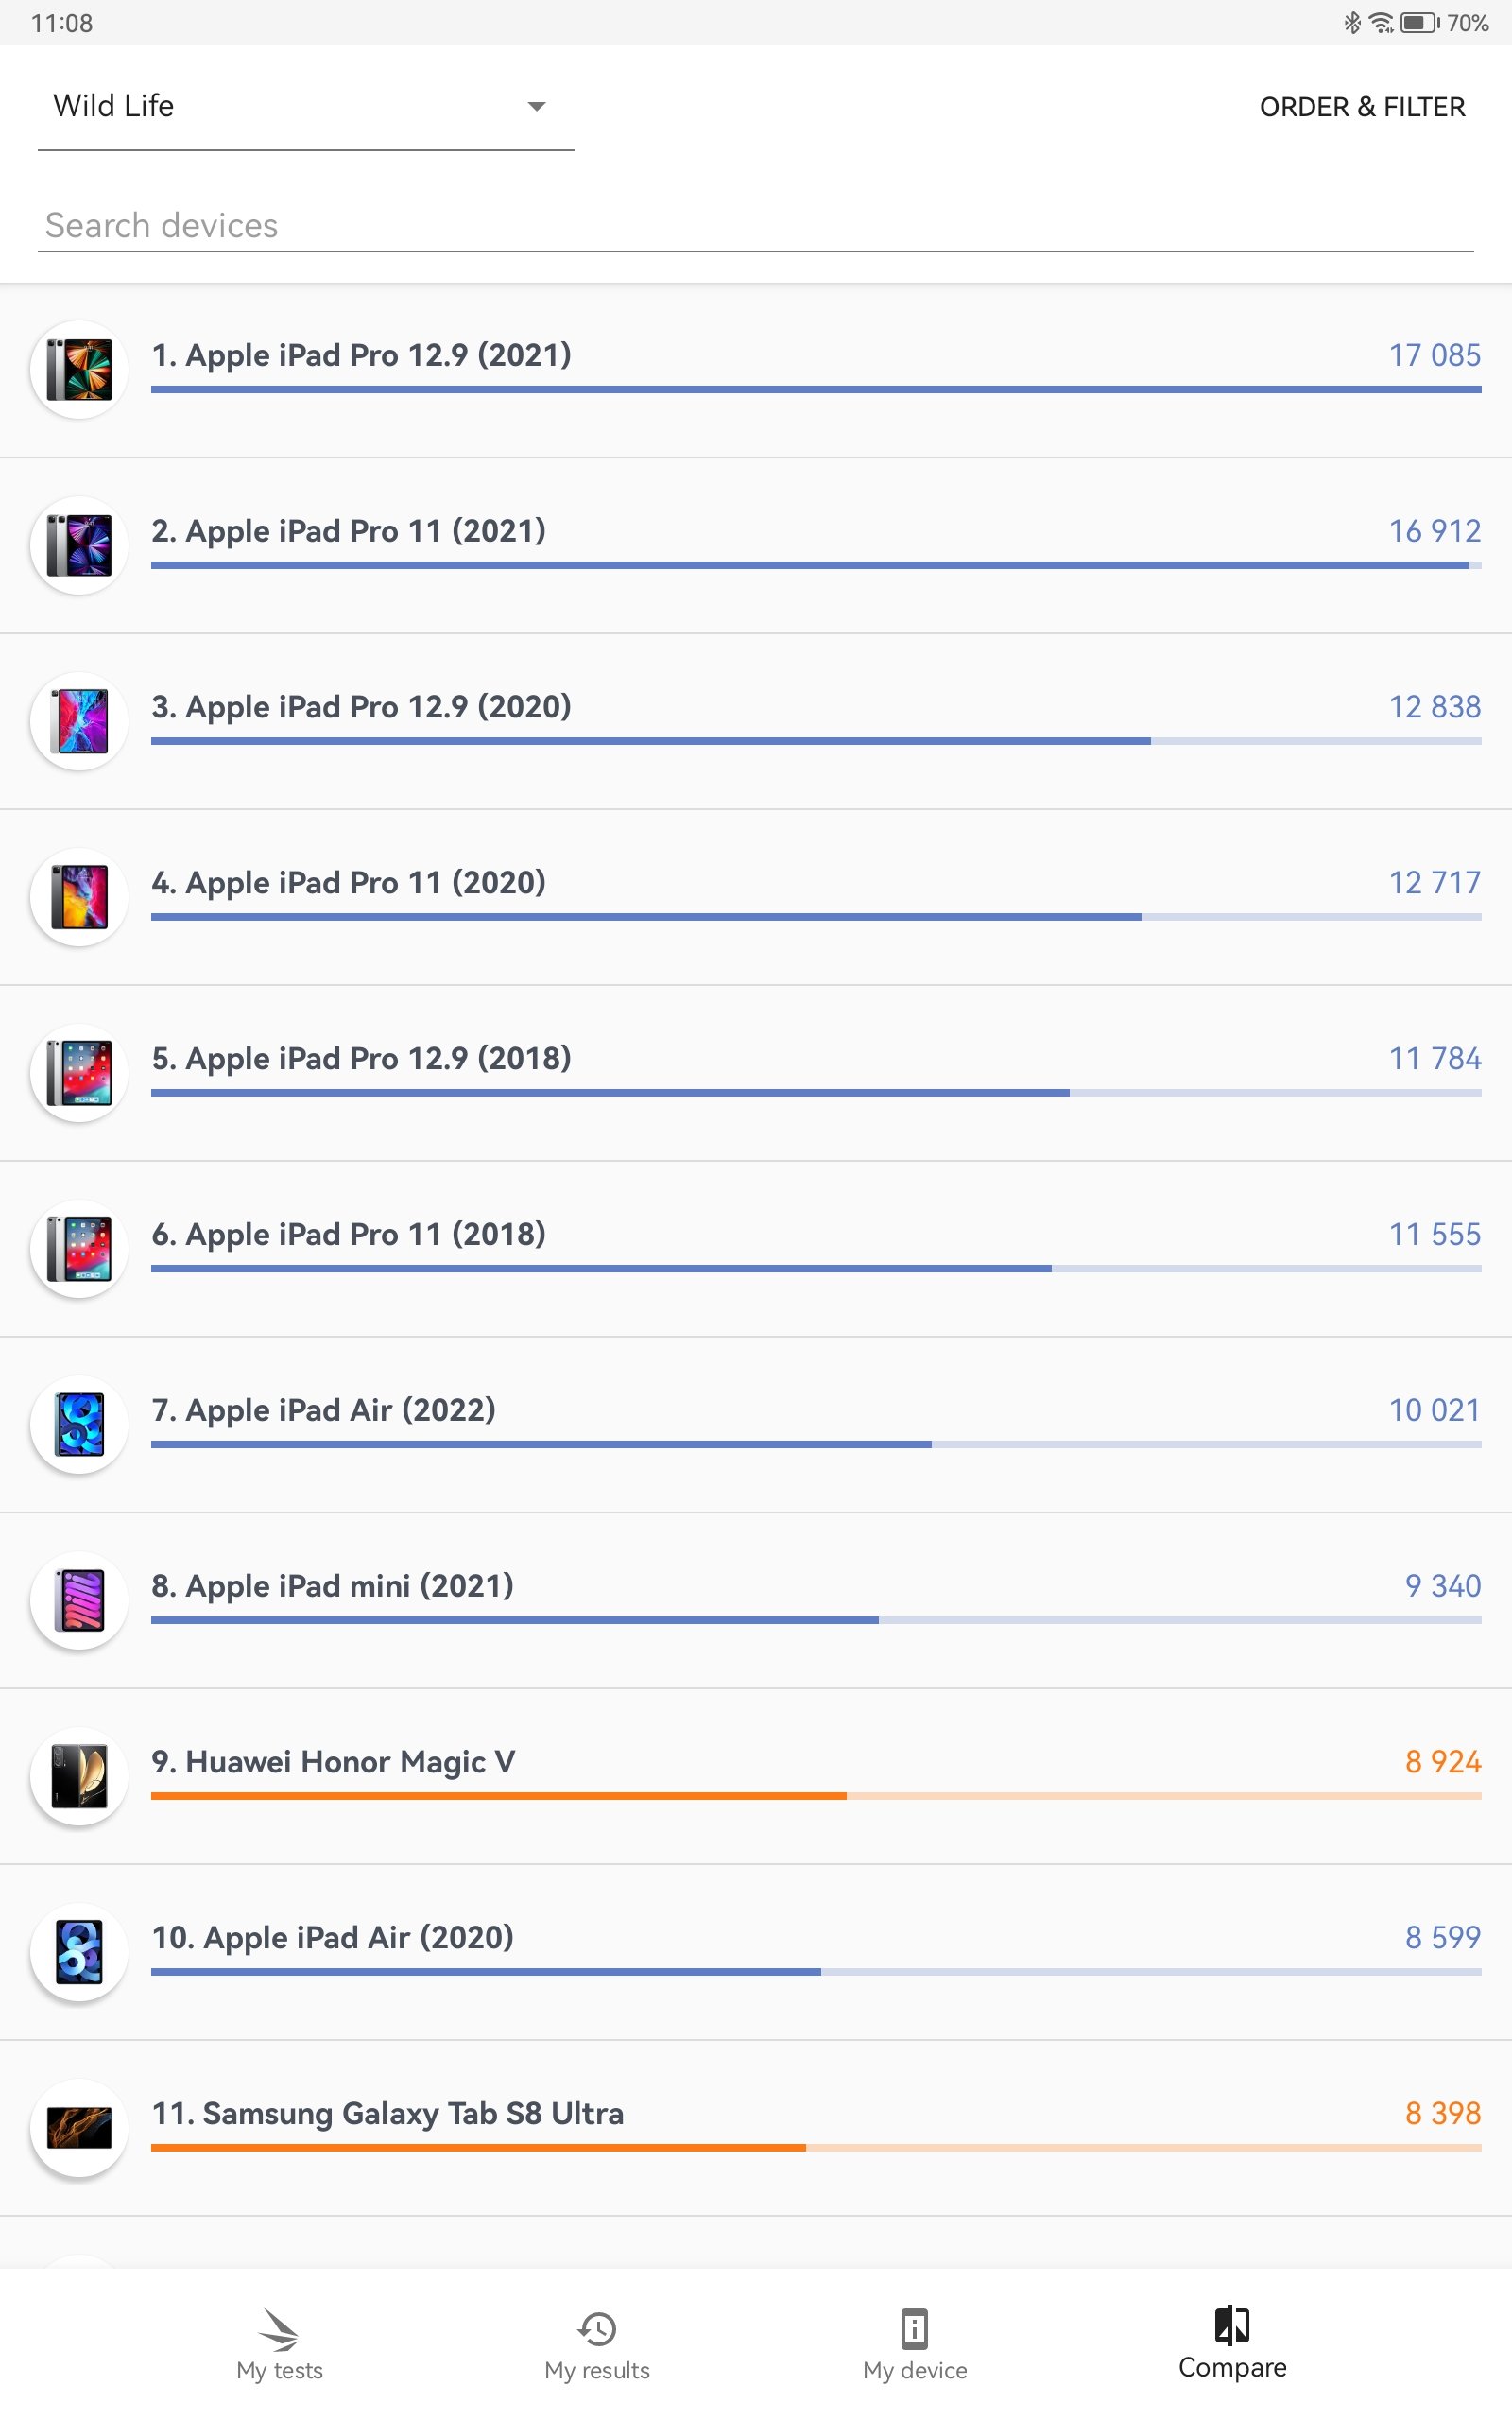Image resolution: width=1512 pixels, height=2420 pixels.
Task: Click the dropdown arrow beside Wild Life
Action: tap(537, 106)
